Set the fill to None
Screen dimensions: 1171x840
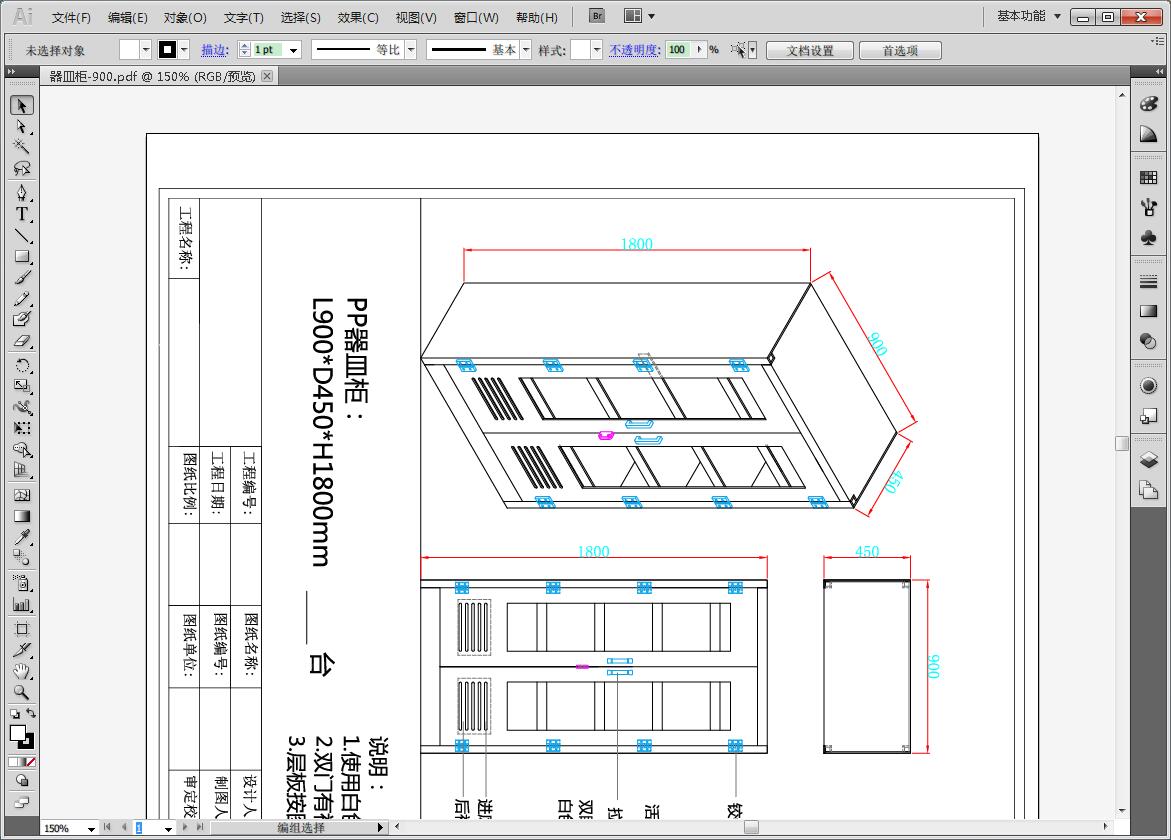pos(31,762)
